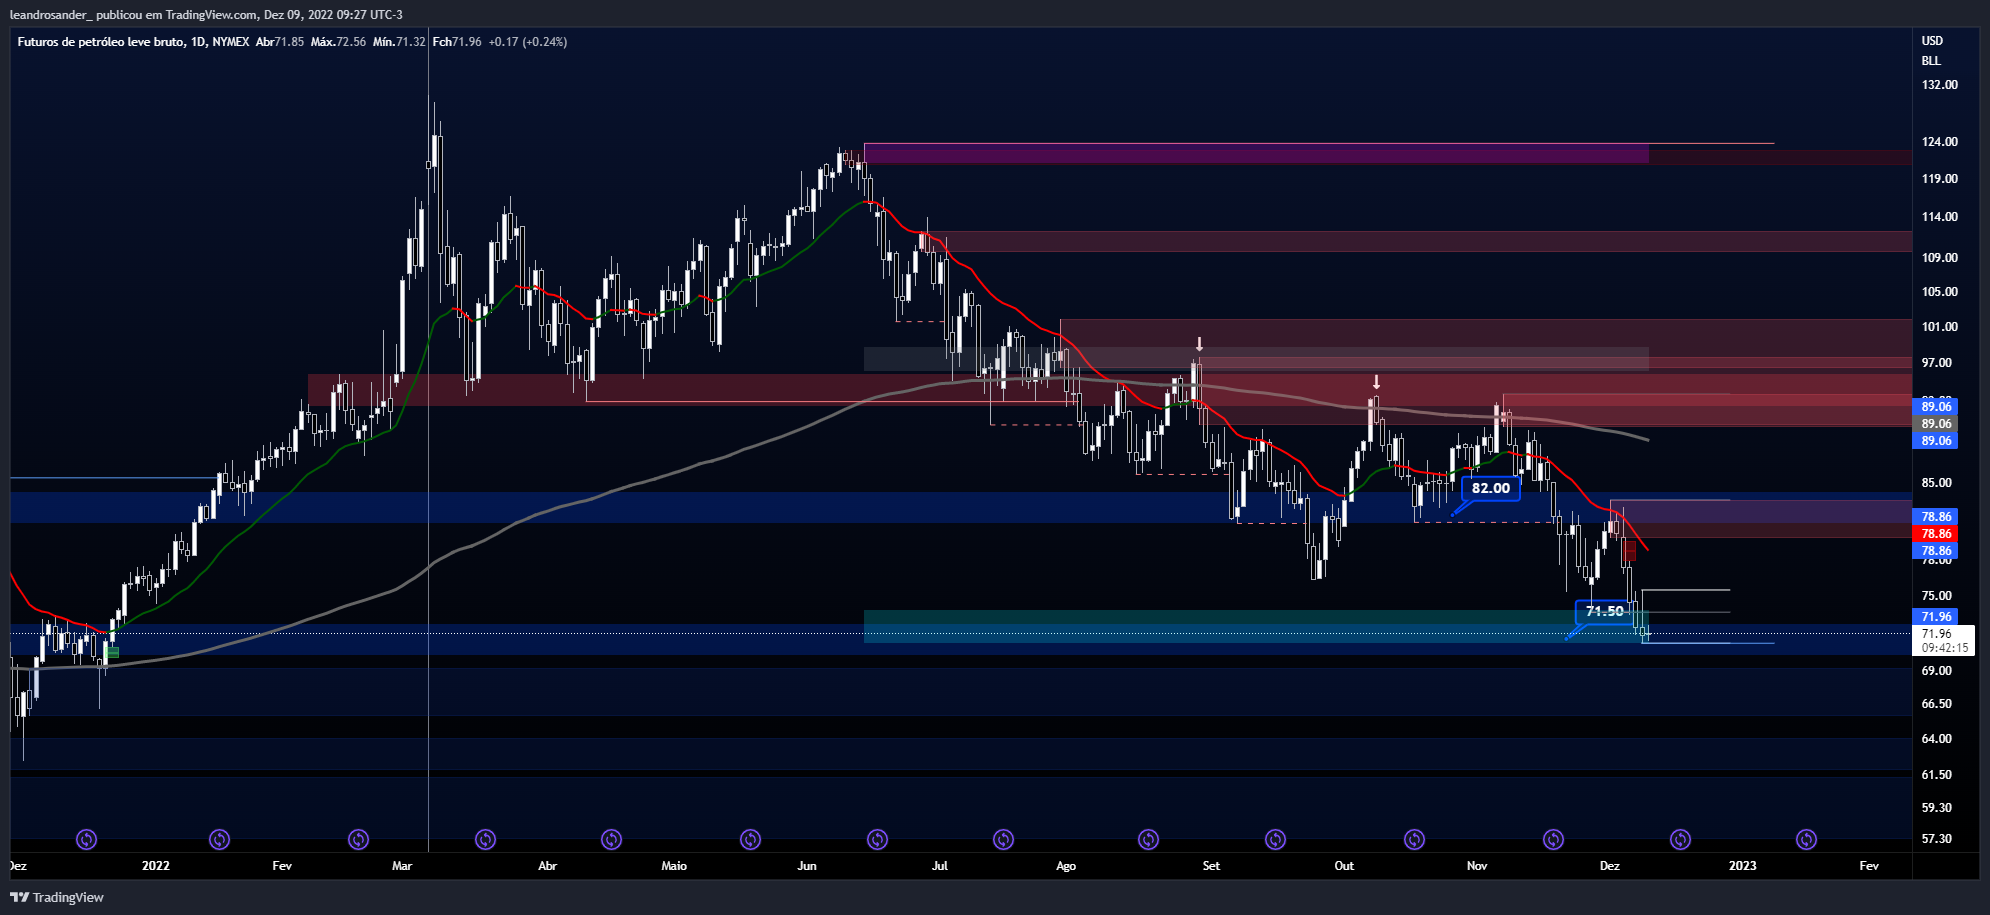Click the 124.00 price axis label
The width and height of the screenshot is (1990, 915).
[1940, 142]
